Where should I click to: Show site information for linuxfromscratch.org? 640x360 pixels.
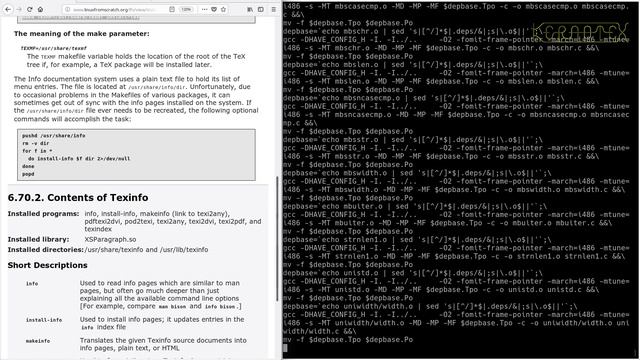[x=67, y=9]
